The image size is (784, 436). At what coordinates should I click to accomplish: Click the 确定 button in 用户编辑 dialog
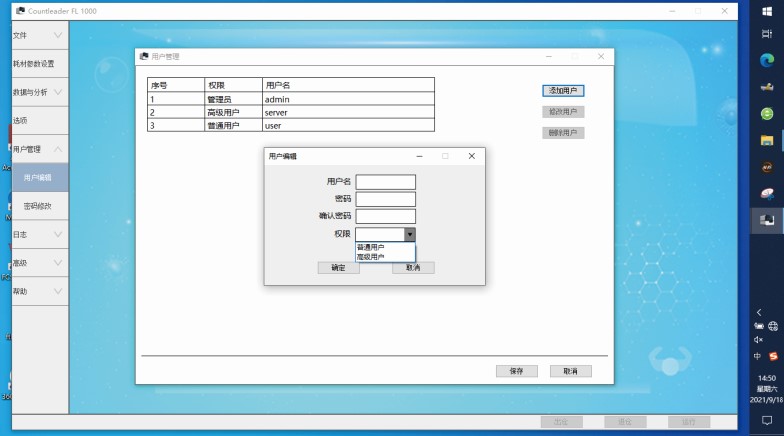tap(338, 268)
